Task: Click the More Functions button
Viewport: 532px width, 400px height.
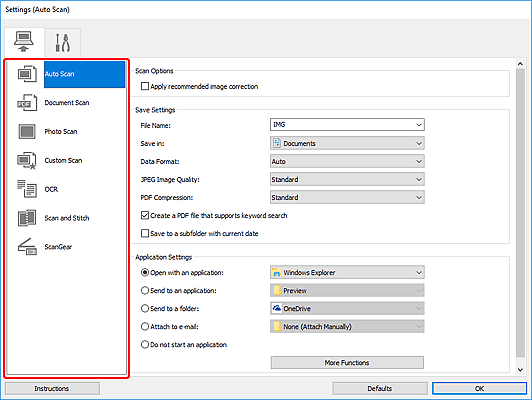Action: click(x=347, y=363)
